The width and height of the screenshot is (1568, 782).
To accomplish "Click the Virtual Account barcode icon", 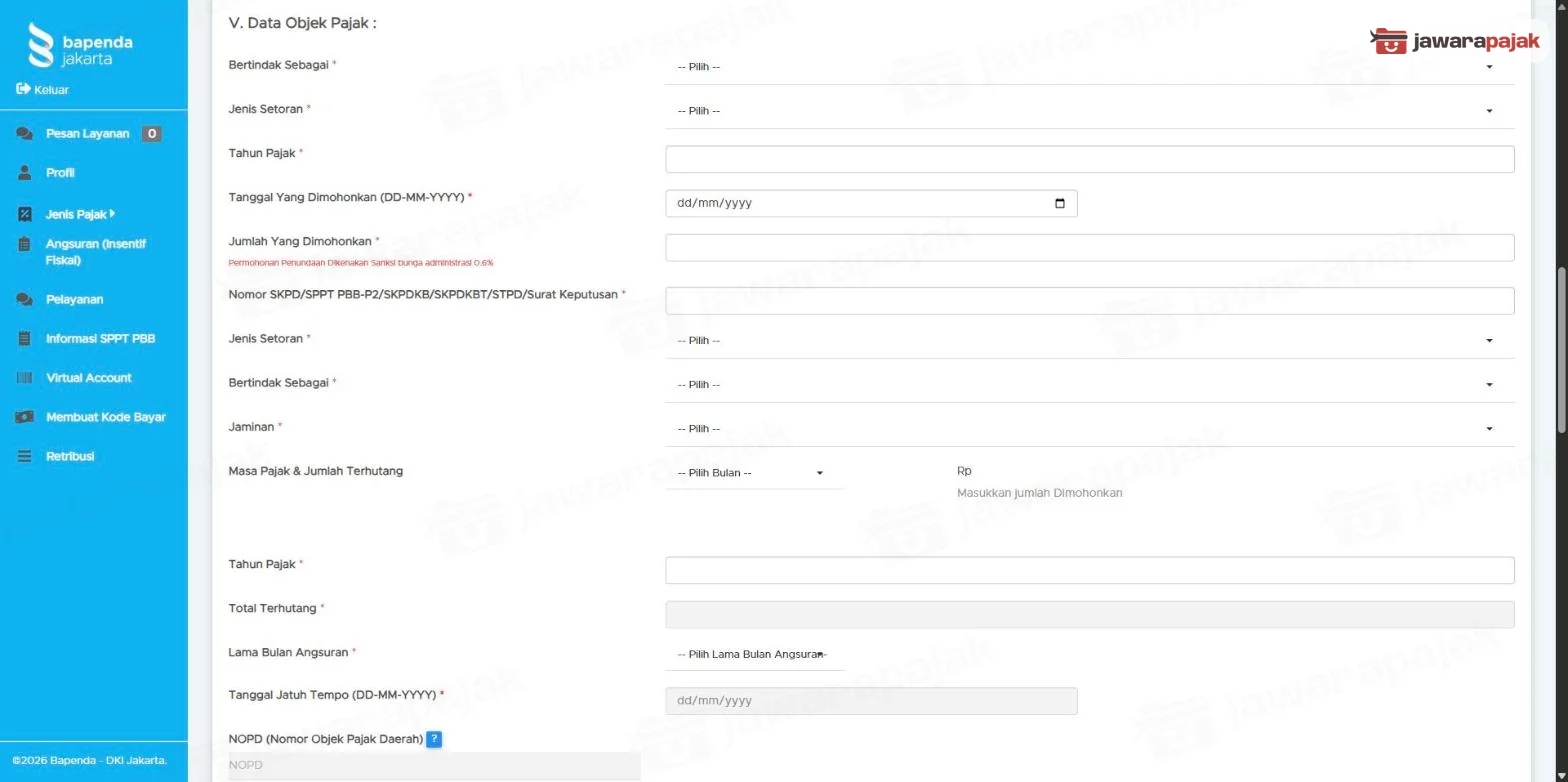I will pos(25,378).
